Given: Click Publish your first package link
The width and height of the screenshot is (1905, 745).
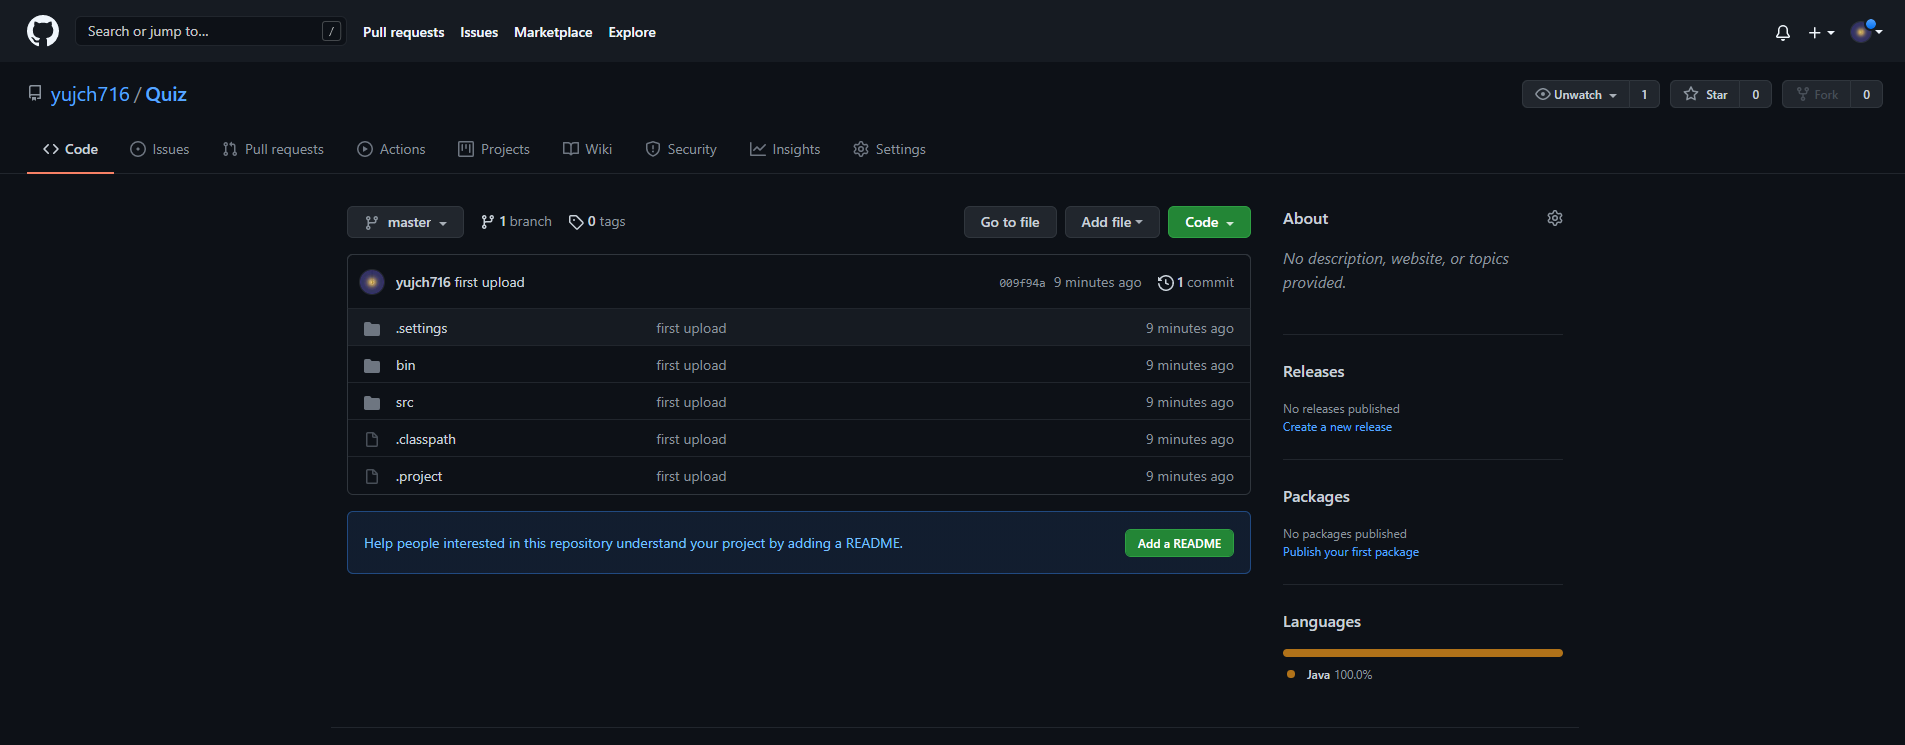Looking at the screenshot, I should [1350, 552].
